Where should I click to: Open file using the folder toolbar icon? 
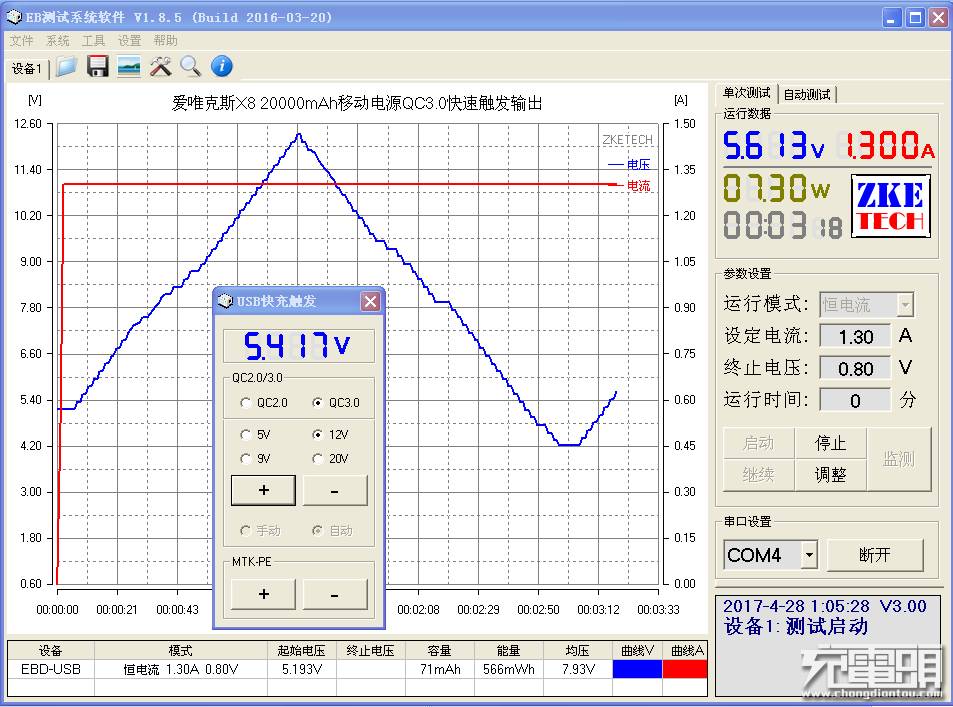tap(66, 66)
